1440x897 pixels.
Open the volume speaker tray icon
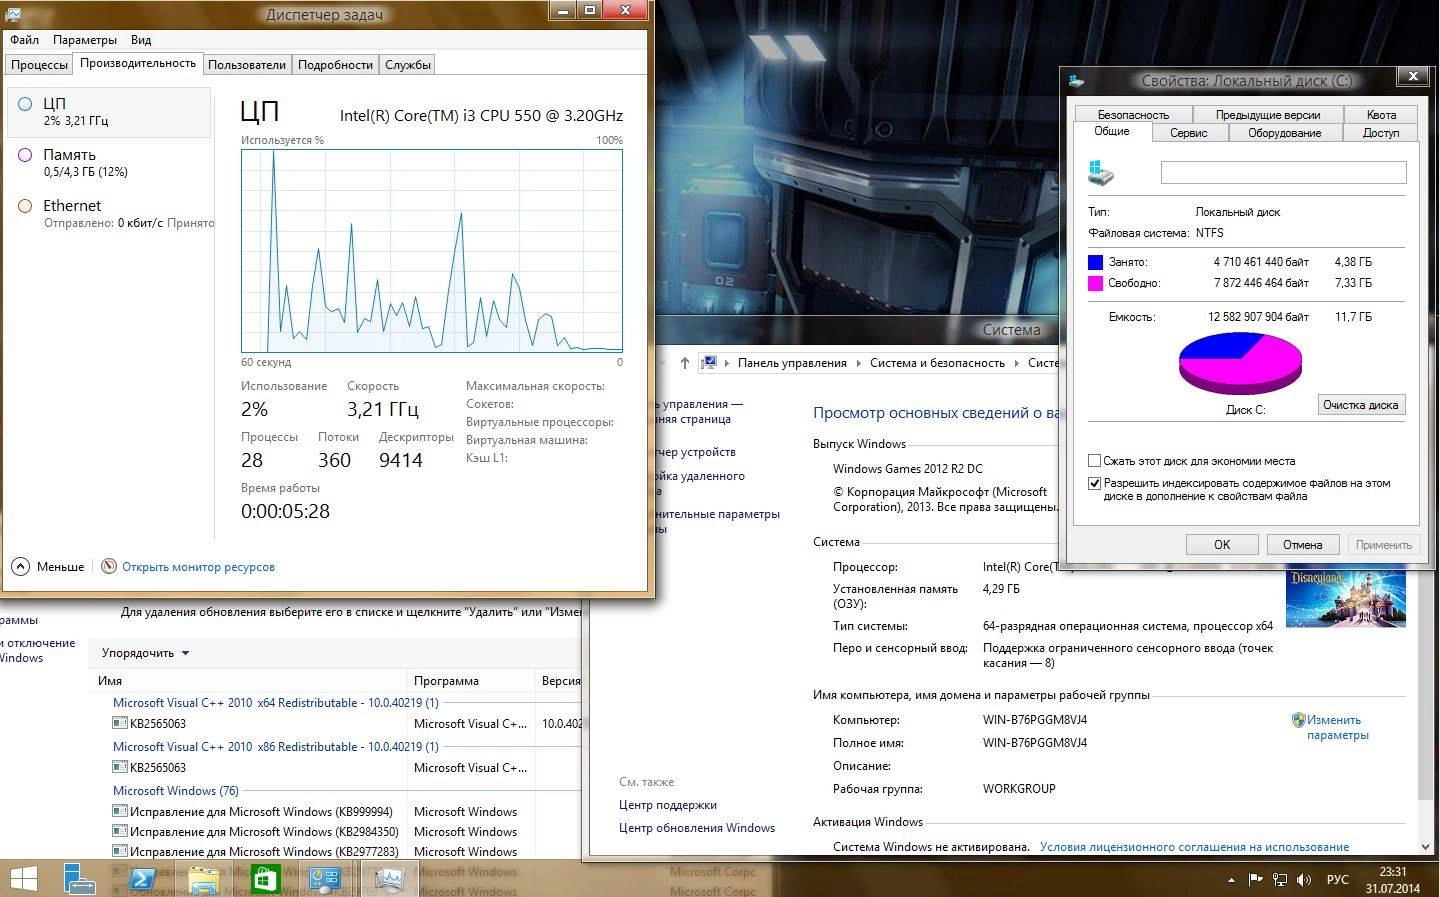pos(1304,880)
